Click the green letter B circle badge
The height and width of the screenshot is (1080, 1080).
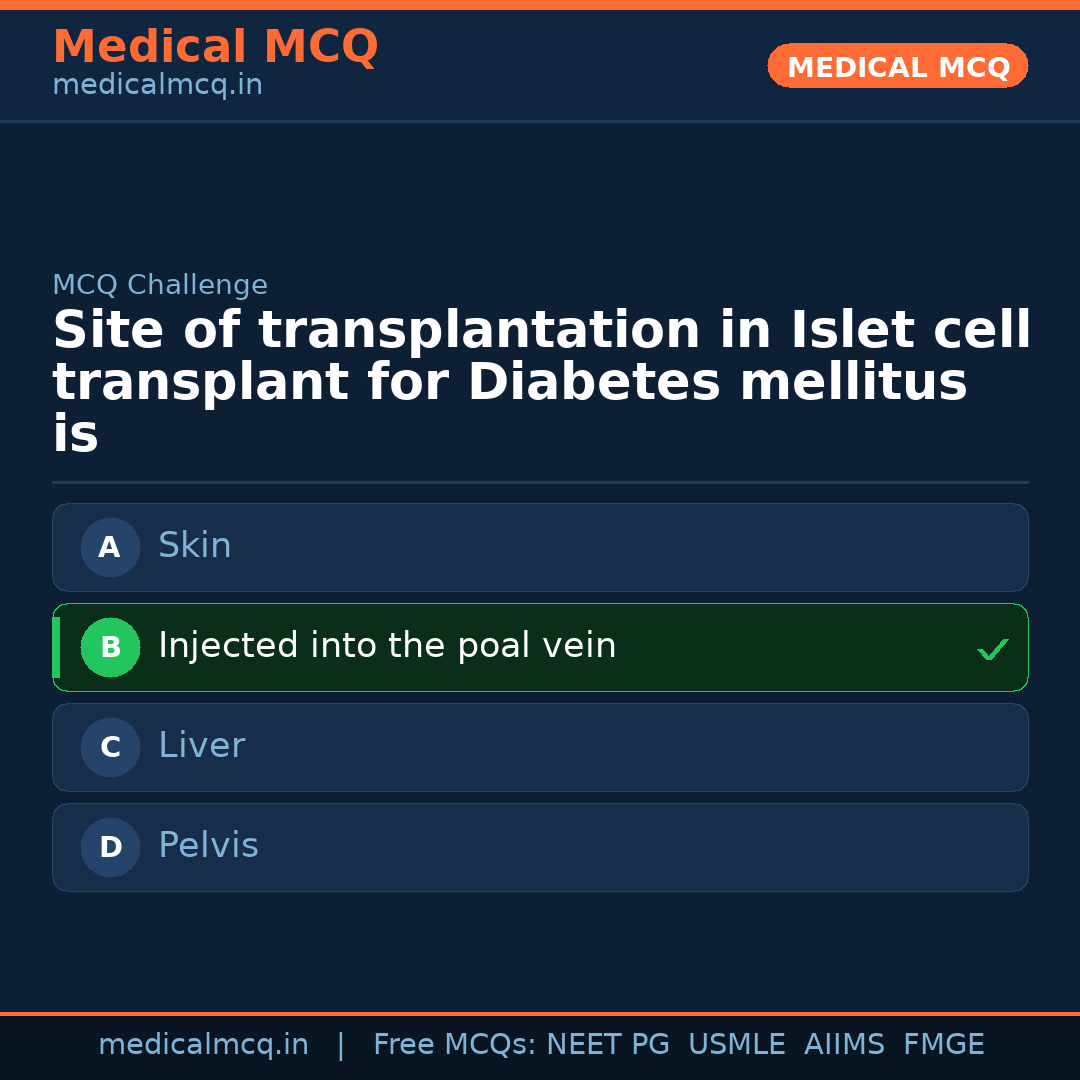[110, 647]
